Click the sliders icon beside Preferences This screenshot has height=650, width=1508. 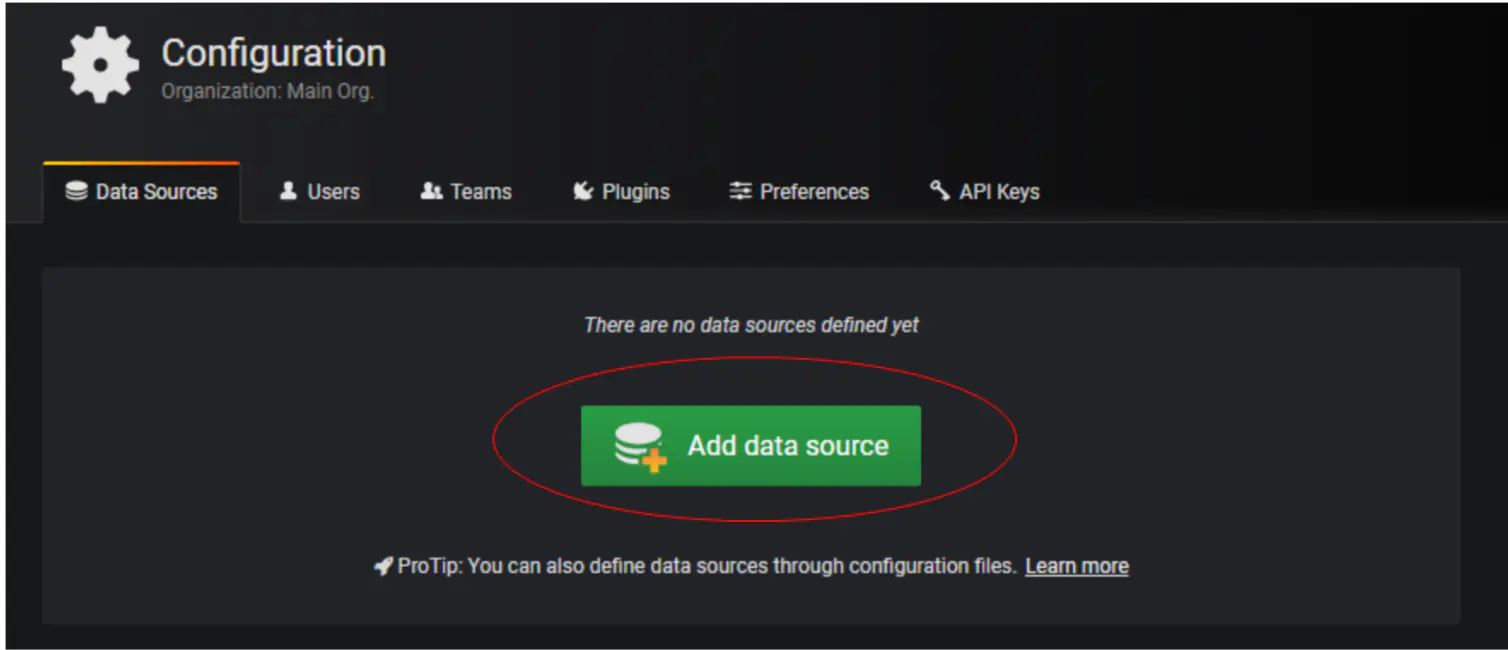(x=740, y=191)
